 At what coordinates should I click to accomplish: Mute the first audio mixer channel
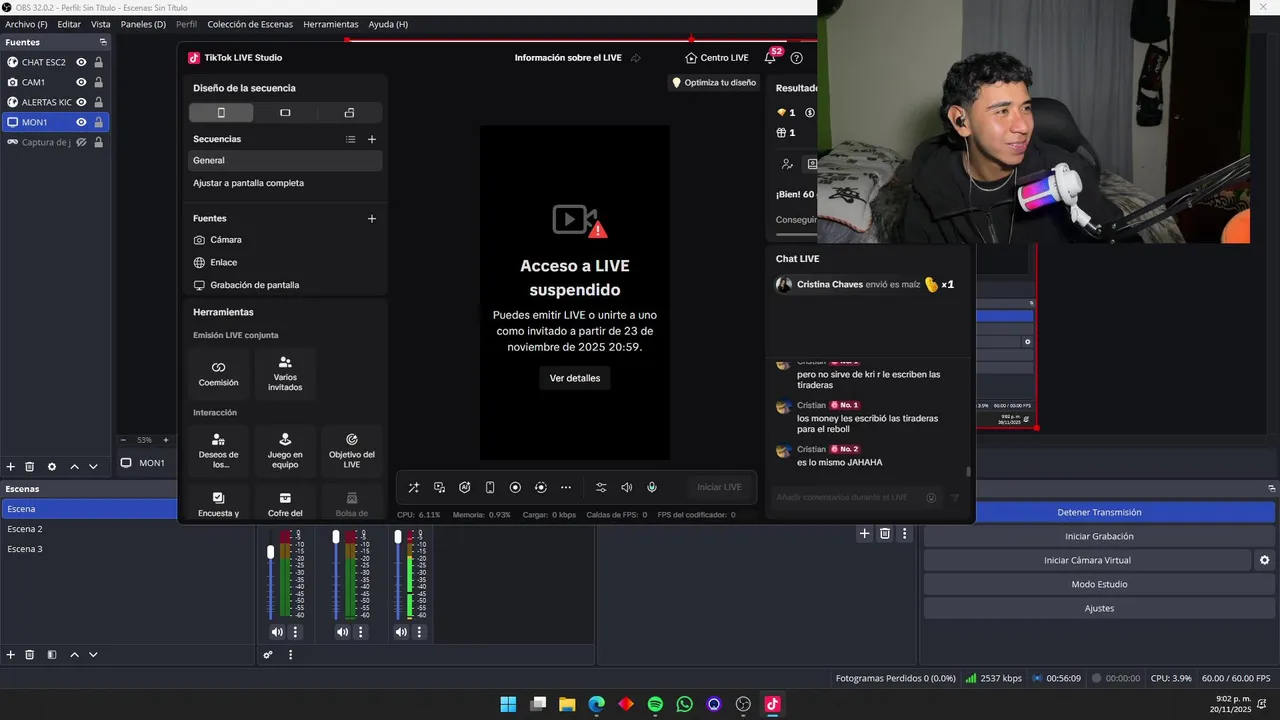coord(277,632)
